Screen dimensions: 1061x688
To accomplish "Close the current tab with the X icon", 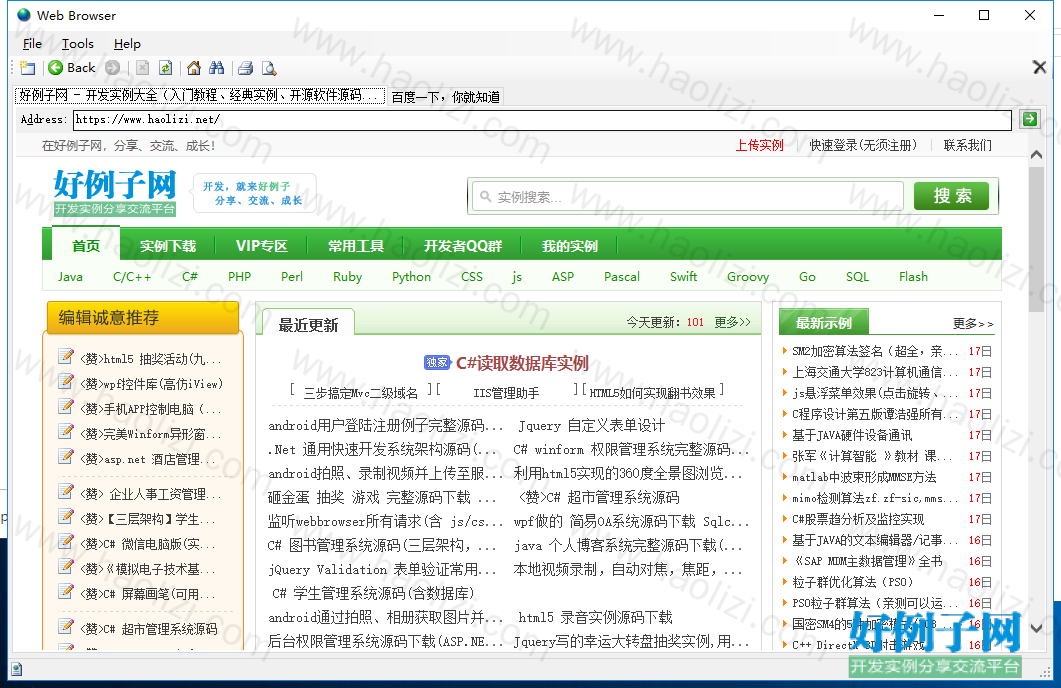I will pyautogui.click(x=1039, y=67).
